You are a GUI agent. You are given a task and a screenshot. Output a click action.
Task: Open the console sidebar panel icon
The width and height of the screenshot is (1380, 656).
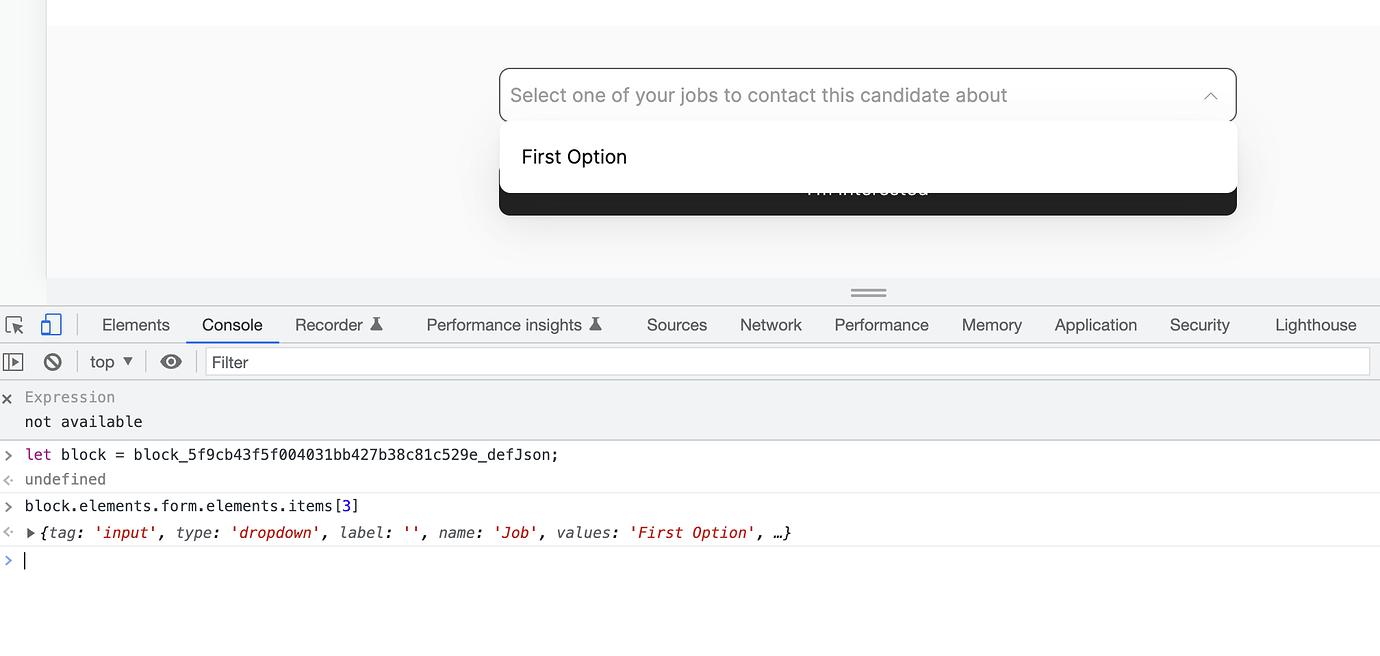coord(13,361)
